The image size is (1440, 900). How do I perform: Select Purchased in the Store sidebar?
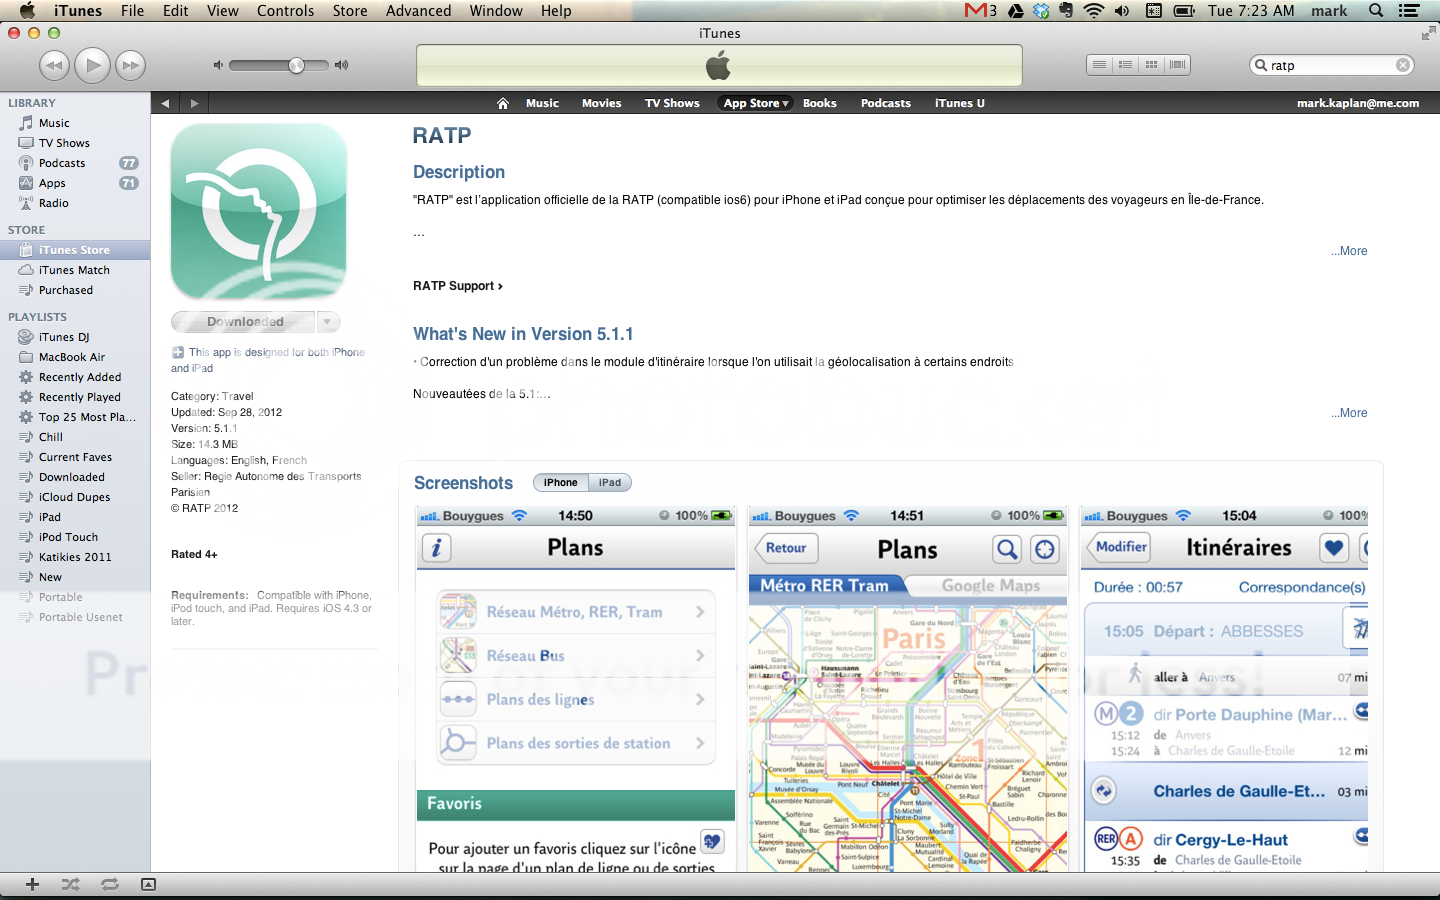pyautogui.click(x=75, y=290)
